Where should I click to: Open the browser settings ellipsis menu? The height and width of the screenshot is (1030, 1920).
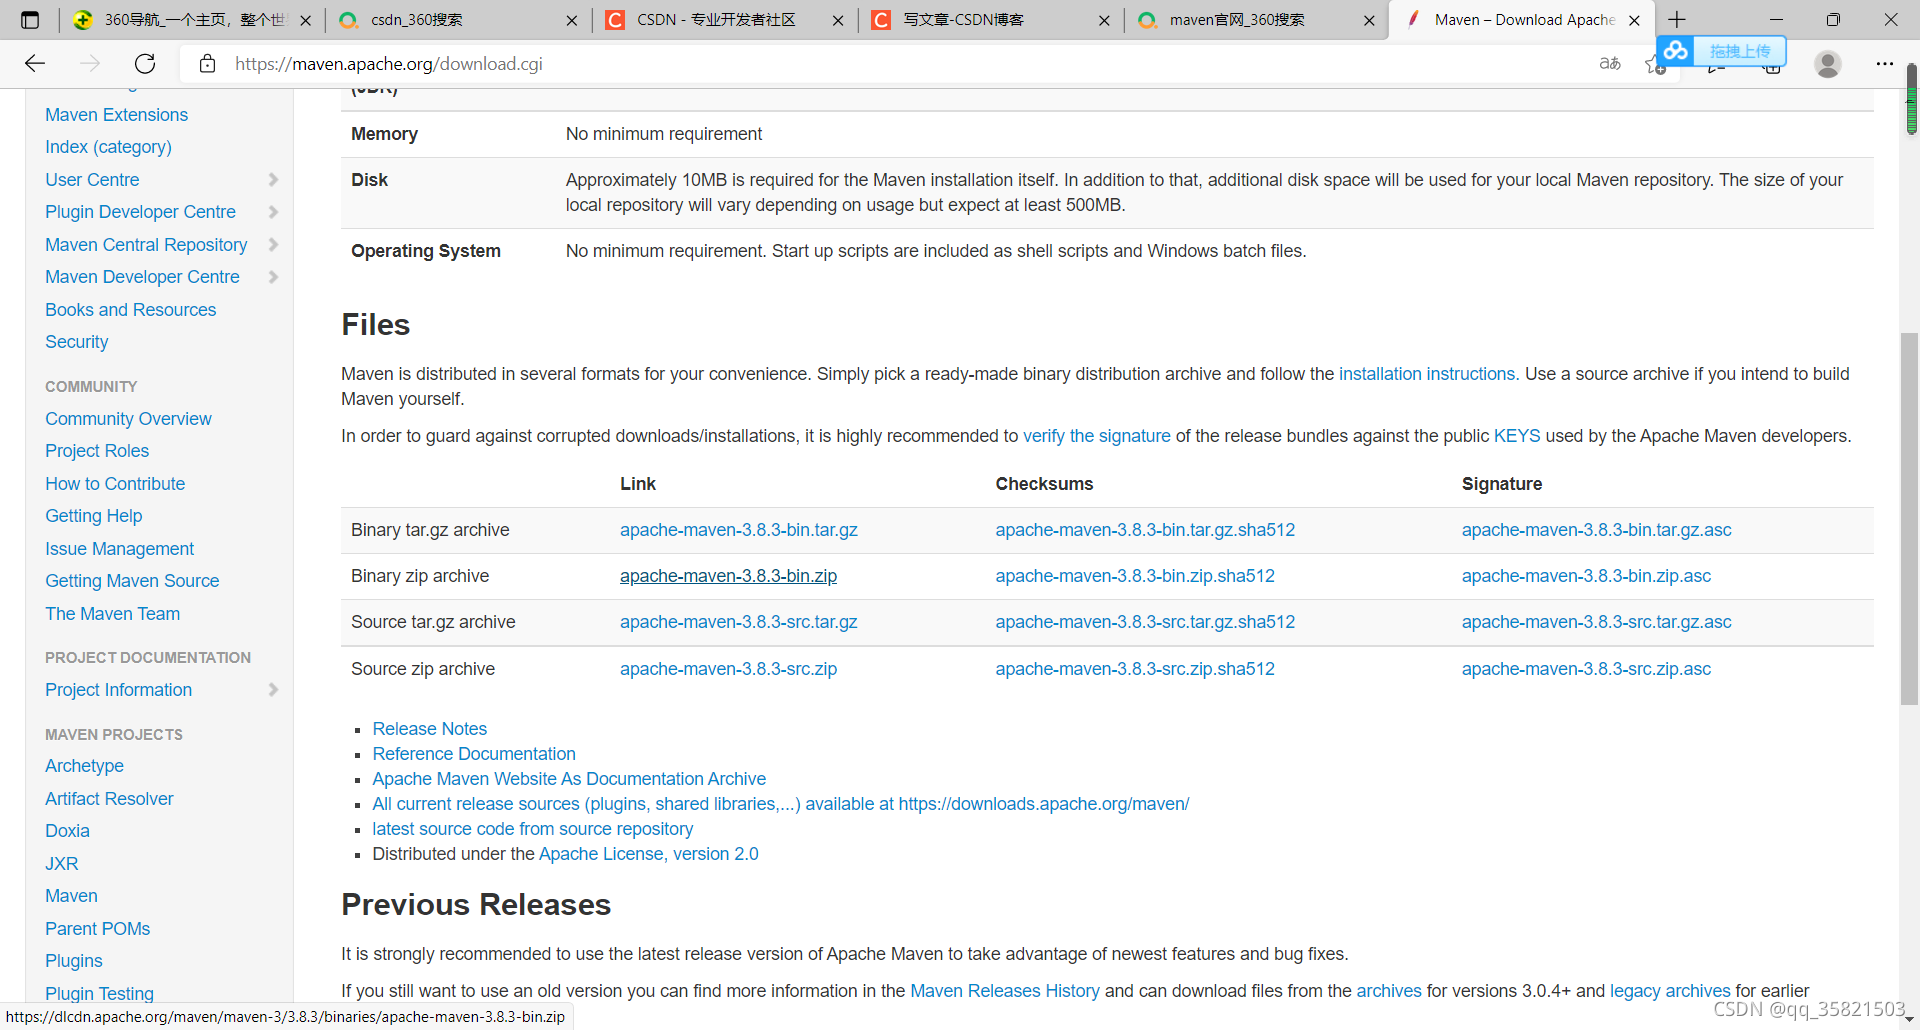[1885, 64]
